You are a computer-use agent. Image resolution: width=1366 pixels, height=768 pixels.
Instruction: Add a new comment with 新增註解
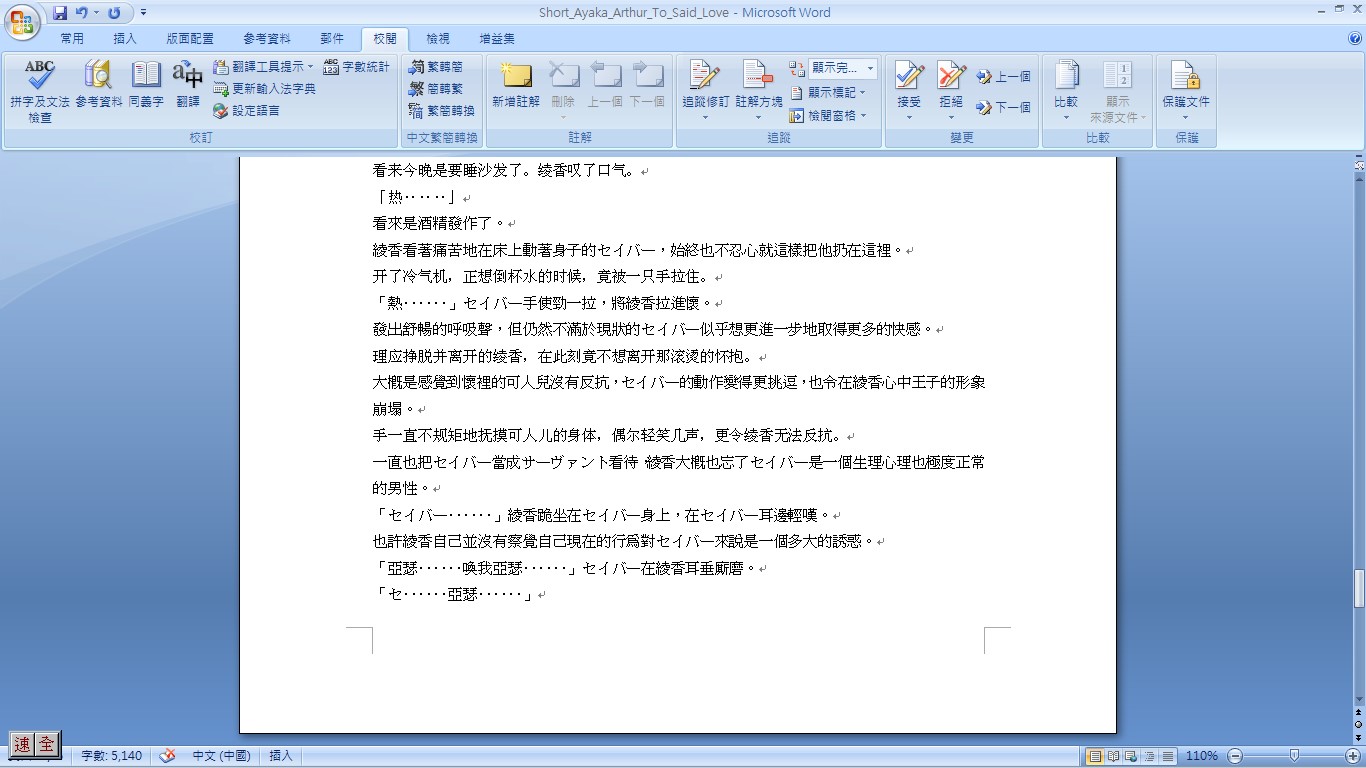(x=516, y=84)
